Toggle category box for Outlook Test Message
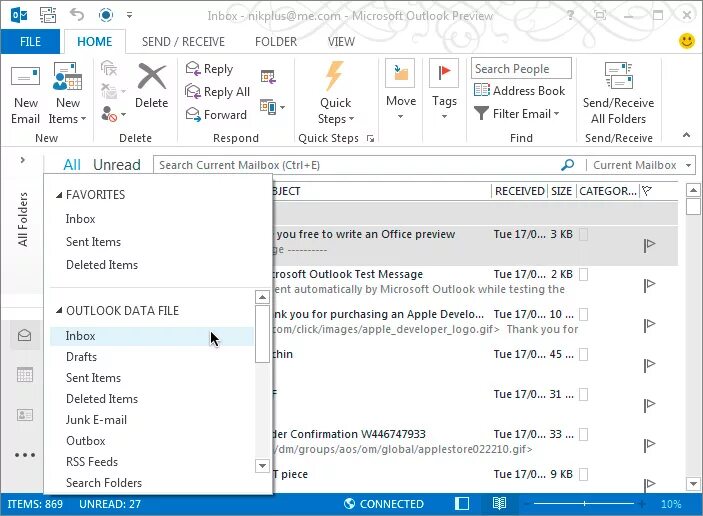This screenshot has height=516, width=703. click(583, 274)
